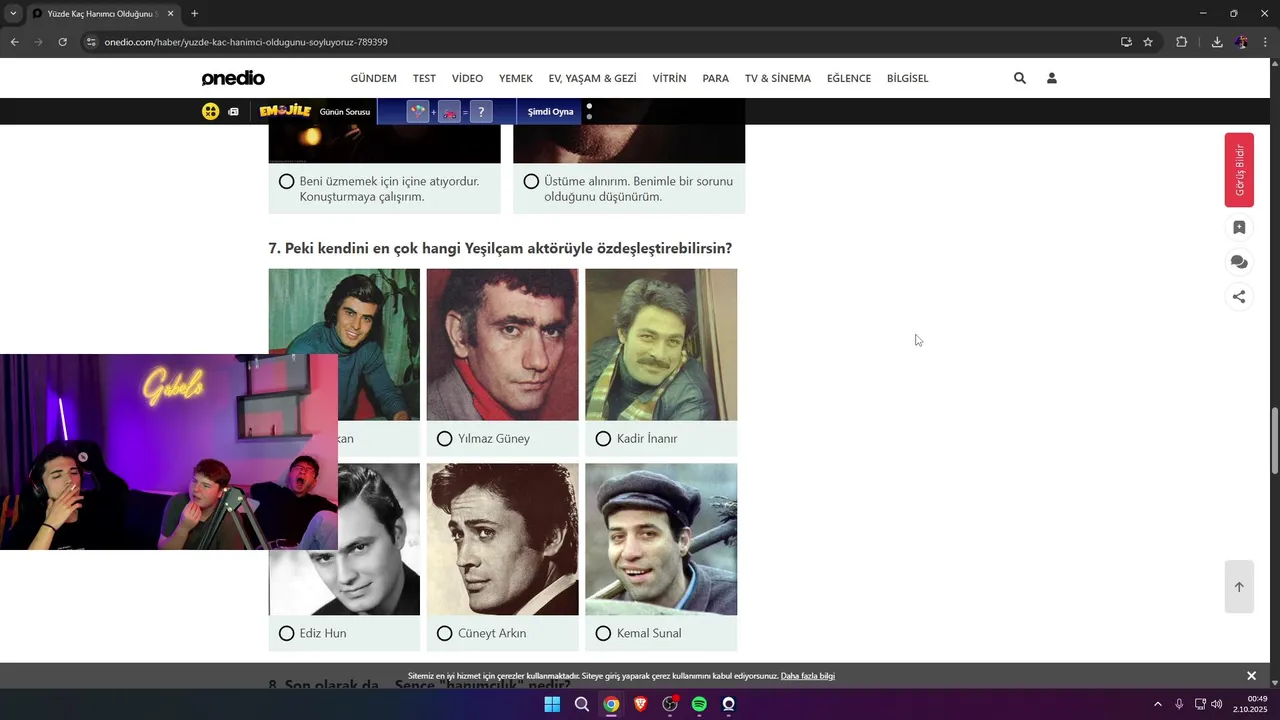Go to the onedio logo homepage

pyautogui.click(x=233, y=78)
